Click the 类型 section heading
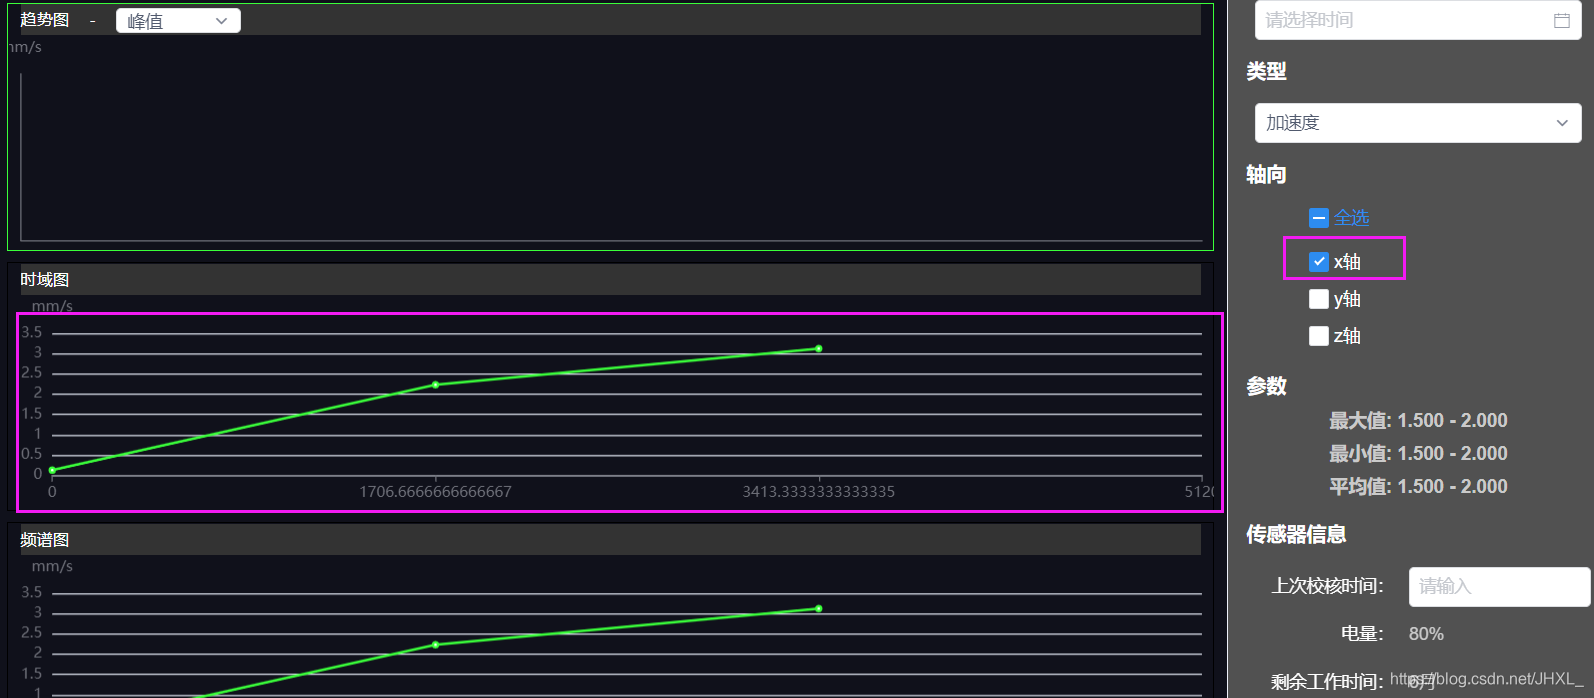 click(x=1266, y=72)
